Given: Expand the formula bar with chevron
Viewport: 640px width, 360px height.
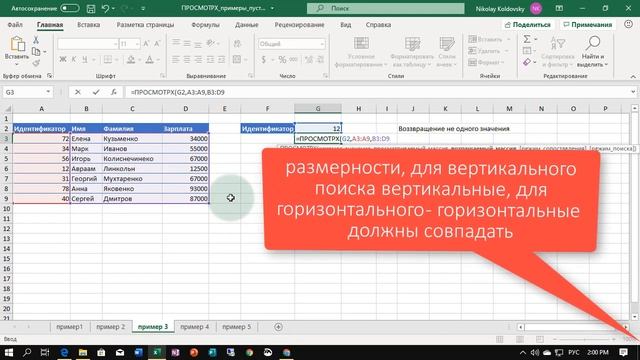Looking at the screenshot, I should tap(633, 92).
